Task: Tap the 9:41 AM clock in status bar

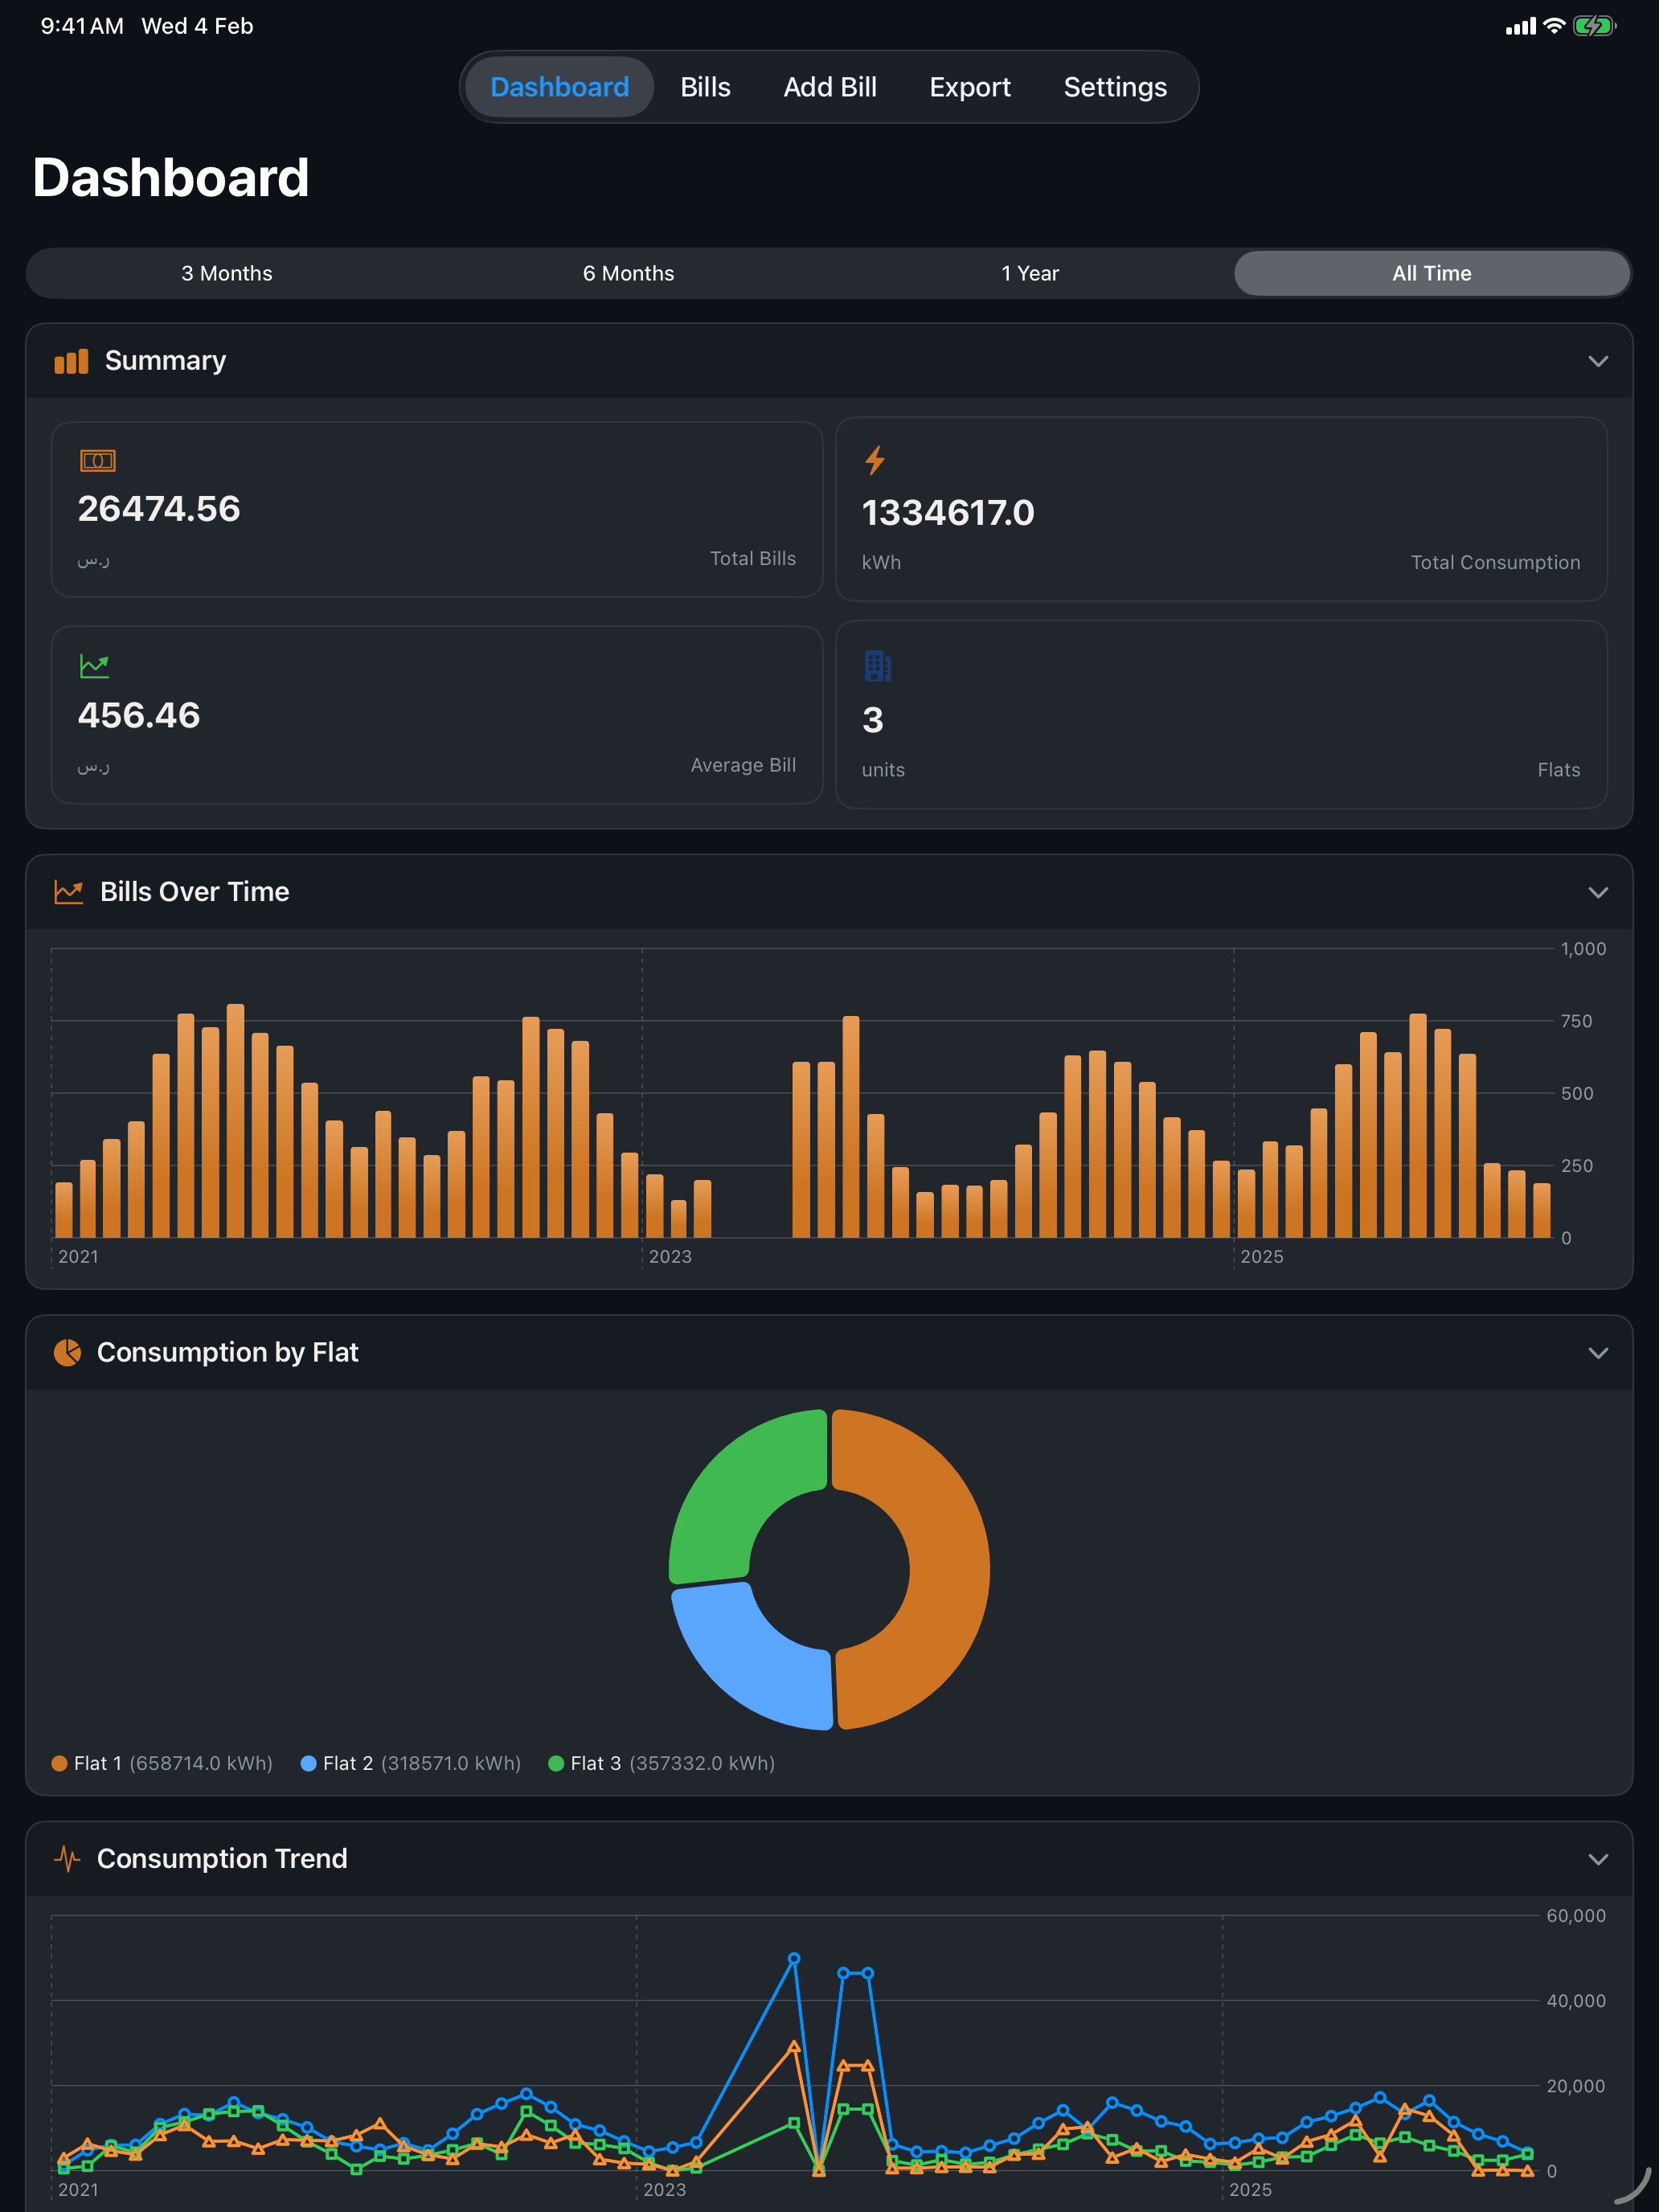Action: point(82,26)
